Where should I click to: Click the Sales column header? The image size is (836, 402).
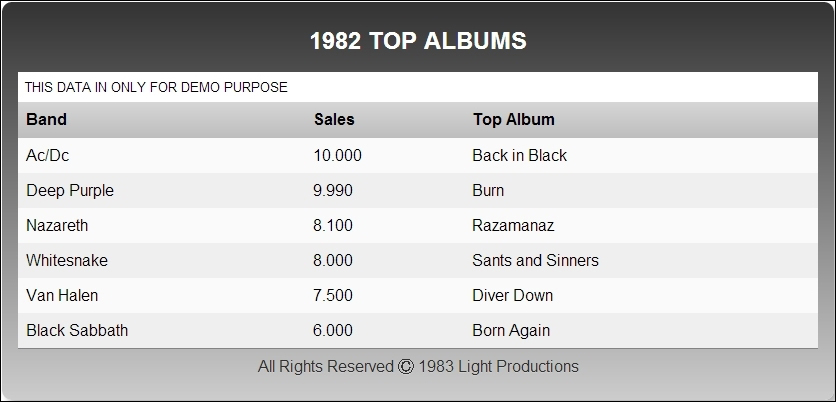point(334,119)
